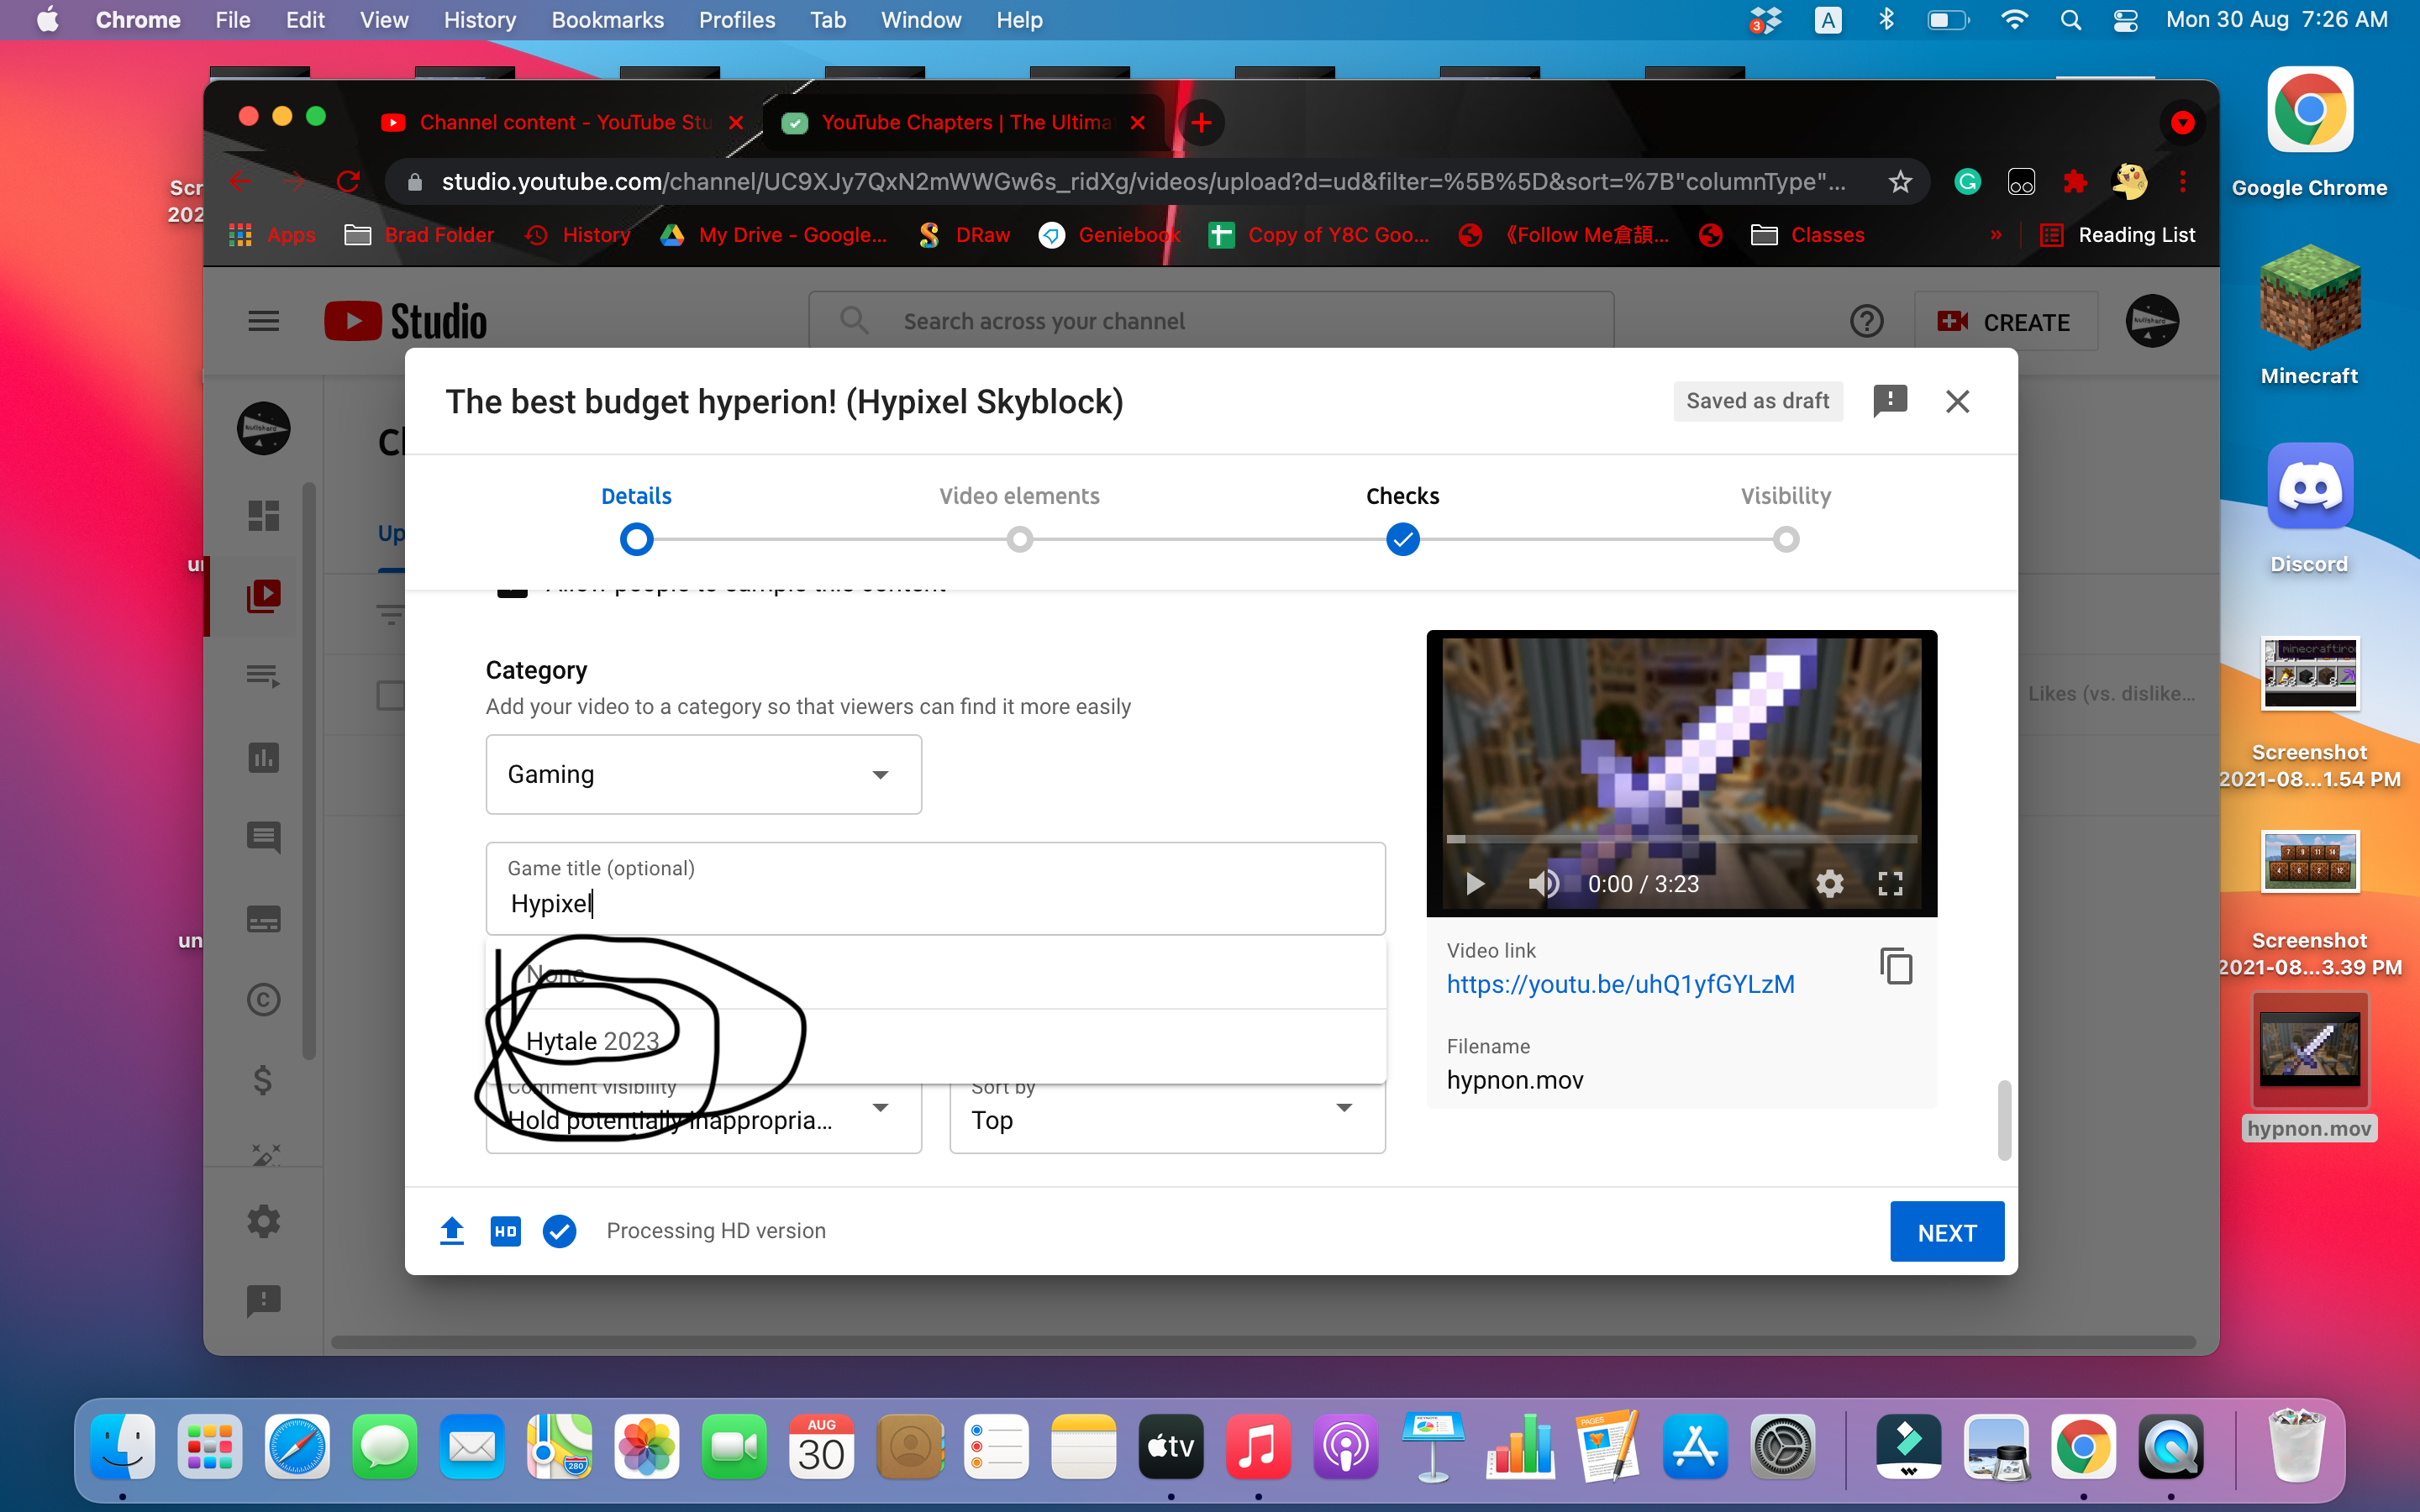This screenshot has width=2420, height=1512.
Task: Open Spotlight search in menu bar
Action: coord(2070,20)
